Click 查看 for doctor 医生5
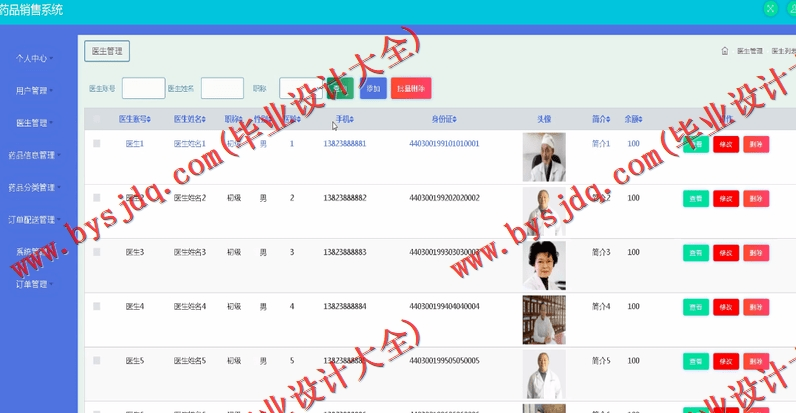The height and width of the screenshot is (413, 796). click(695, 361)
